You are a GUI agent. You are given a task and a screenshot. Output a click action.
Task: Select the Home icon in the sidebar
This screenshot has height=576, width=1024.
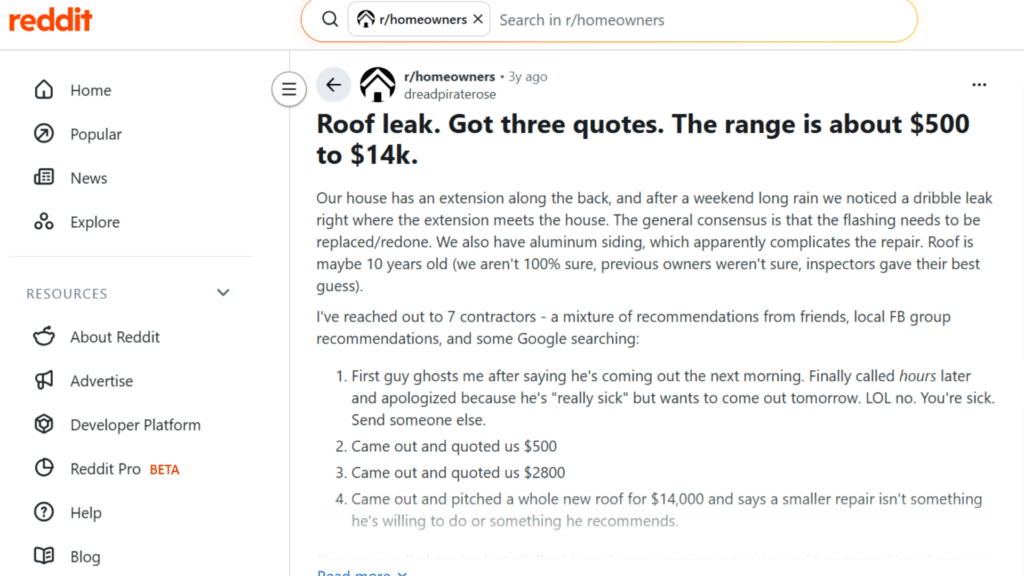coord(44,90)
